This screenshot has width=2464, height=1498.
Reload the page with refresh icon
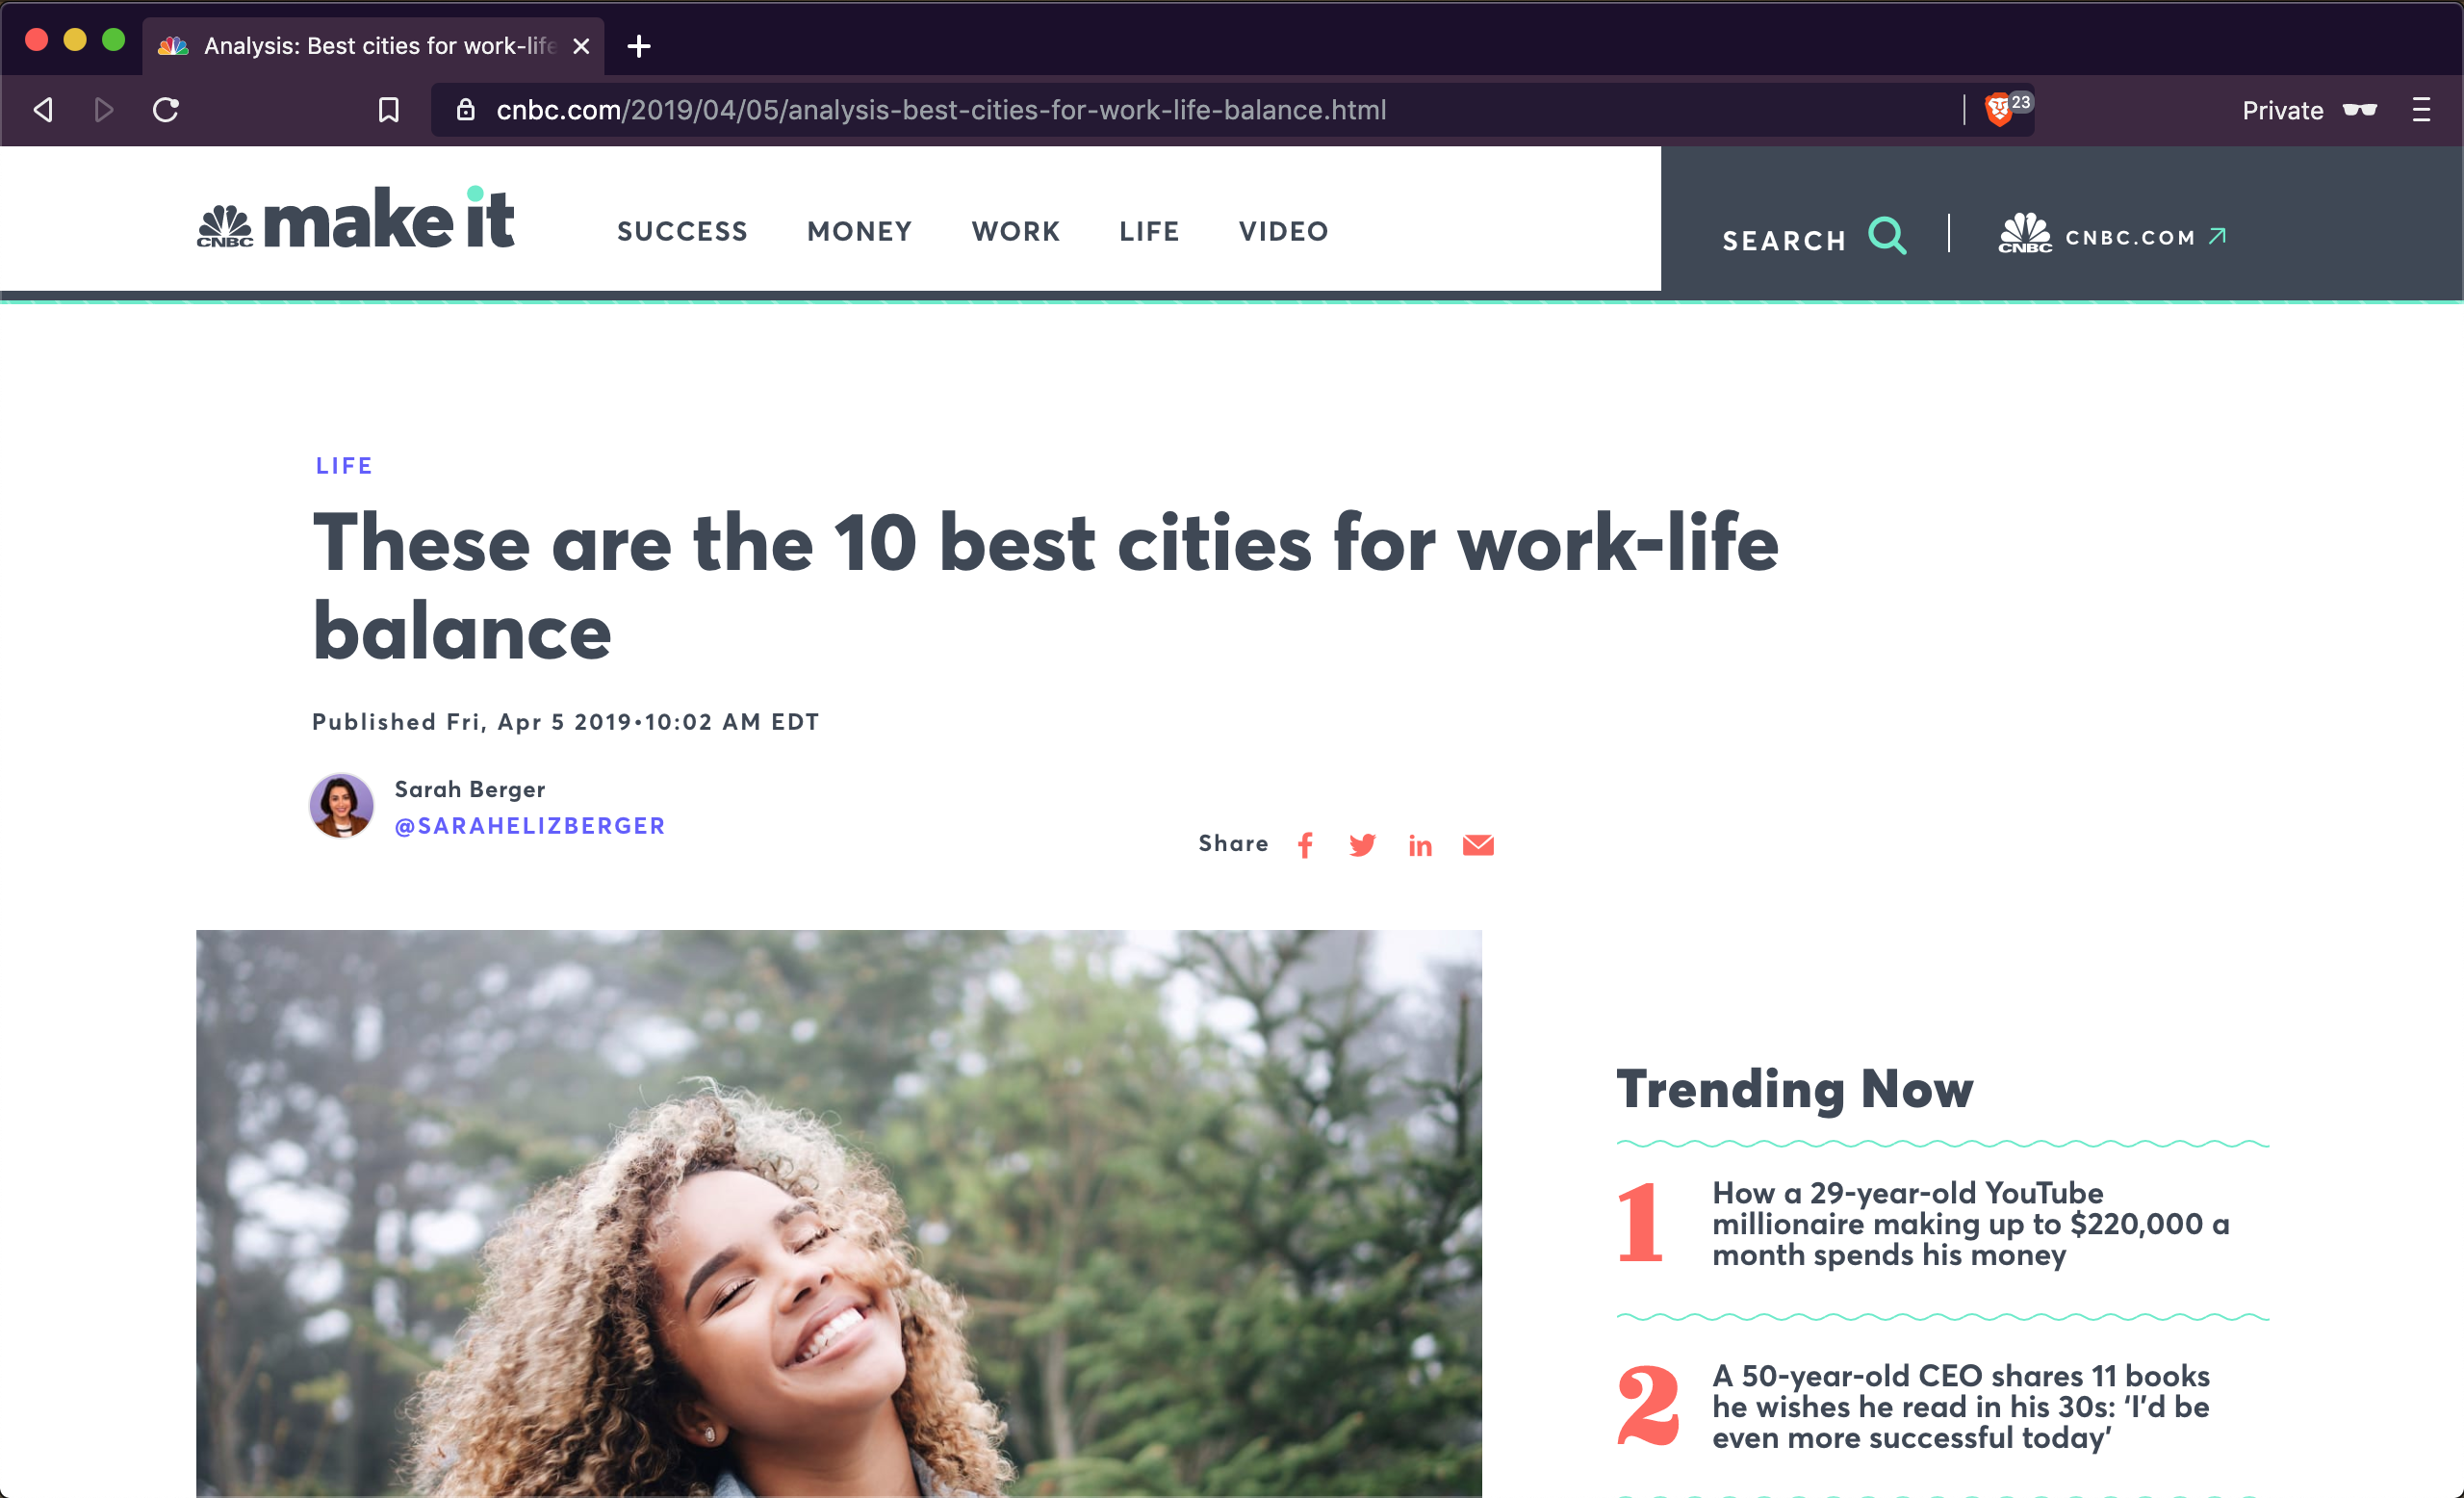point(166,110)
